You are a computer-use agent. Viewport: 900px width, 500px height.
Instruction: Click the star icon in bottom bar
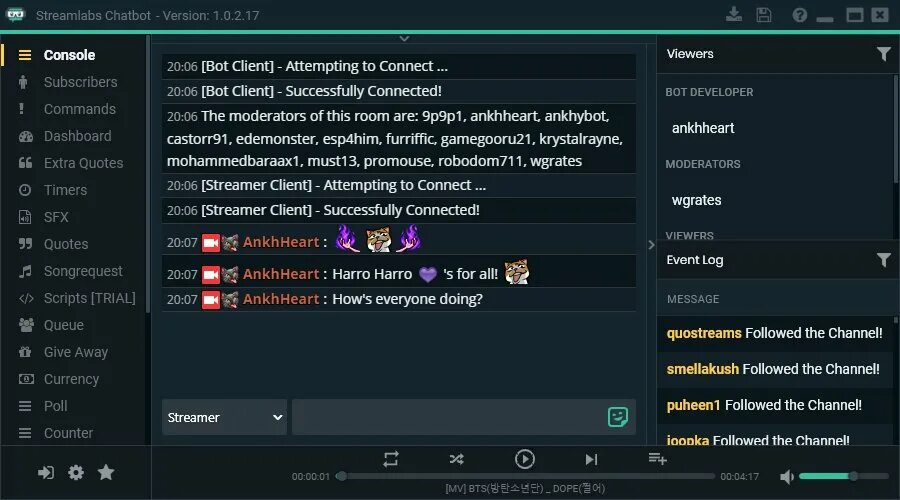coord(106,472)
